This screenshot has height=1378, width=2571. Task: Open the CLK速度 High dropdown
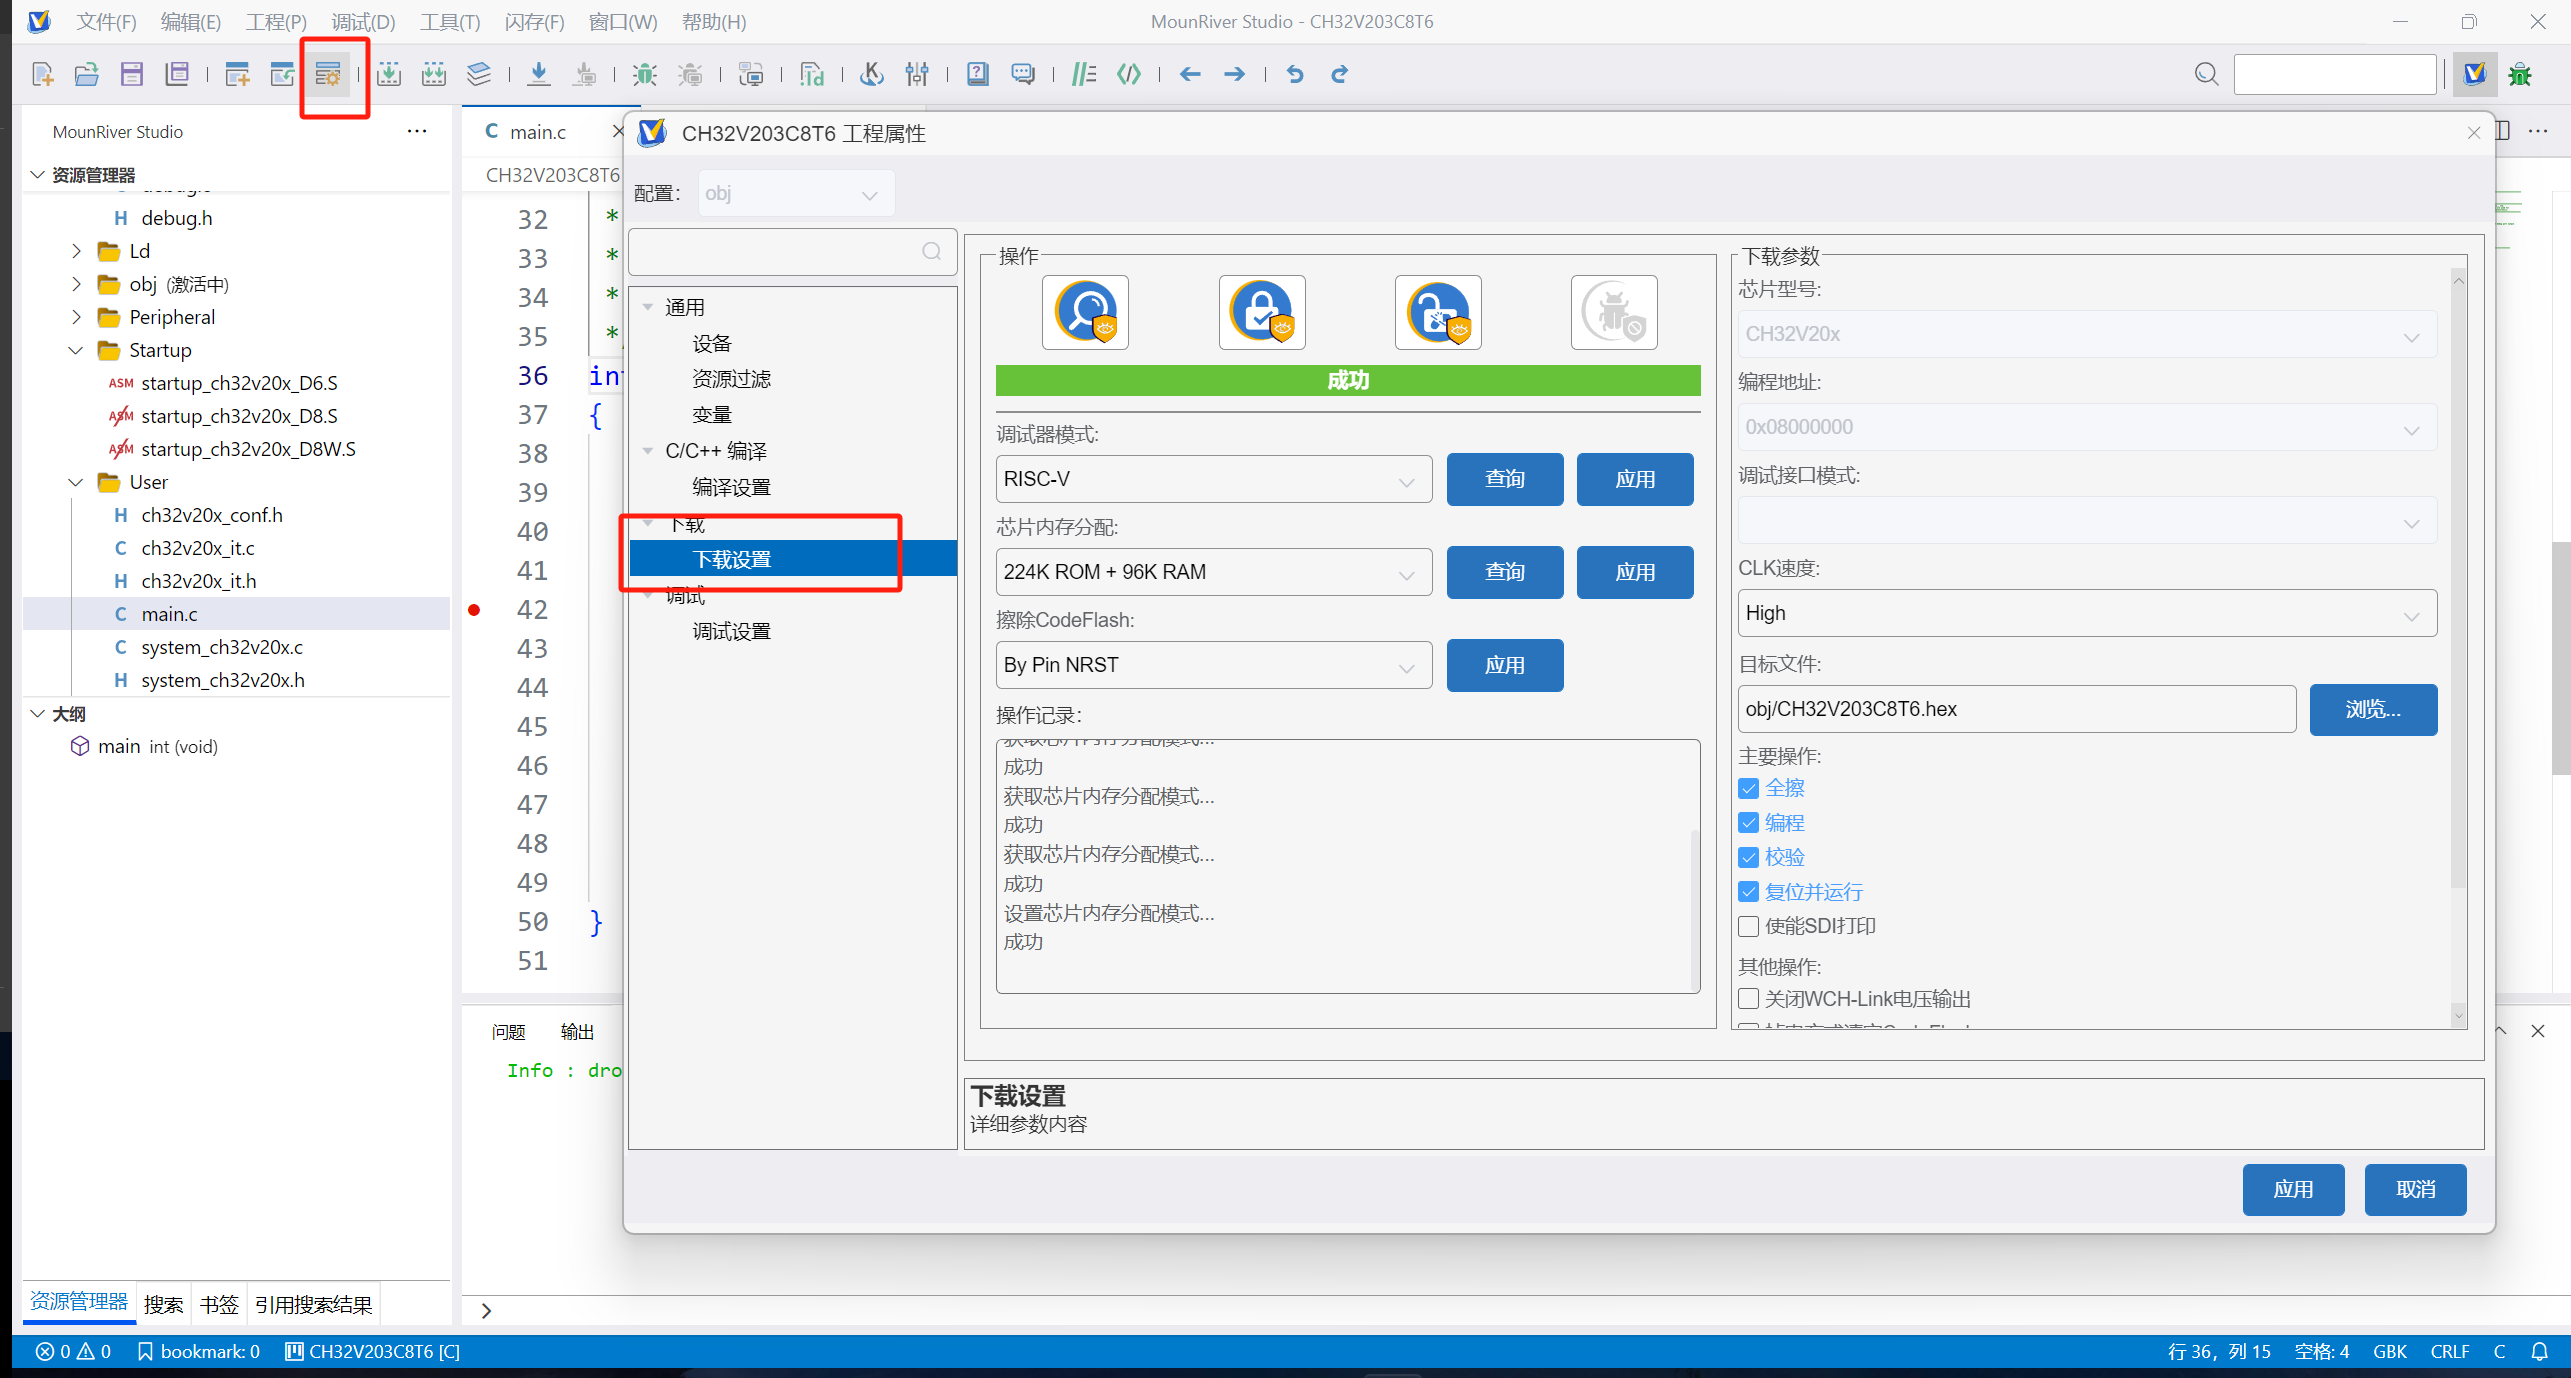[2087, 613]
